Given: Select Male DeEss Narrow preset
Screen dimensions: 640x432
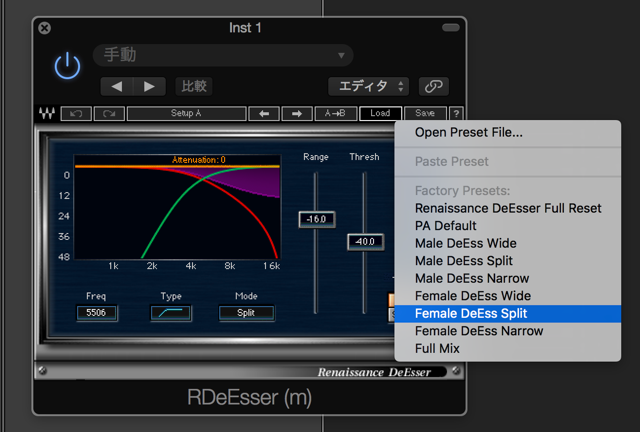Looking at the screenshot, I should pos(508,278).
